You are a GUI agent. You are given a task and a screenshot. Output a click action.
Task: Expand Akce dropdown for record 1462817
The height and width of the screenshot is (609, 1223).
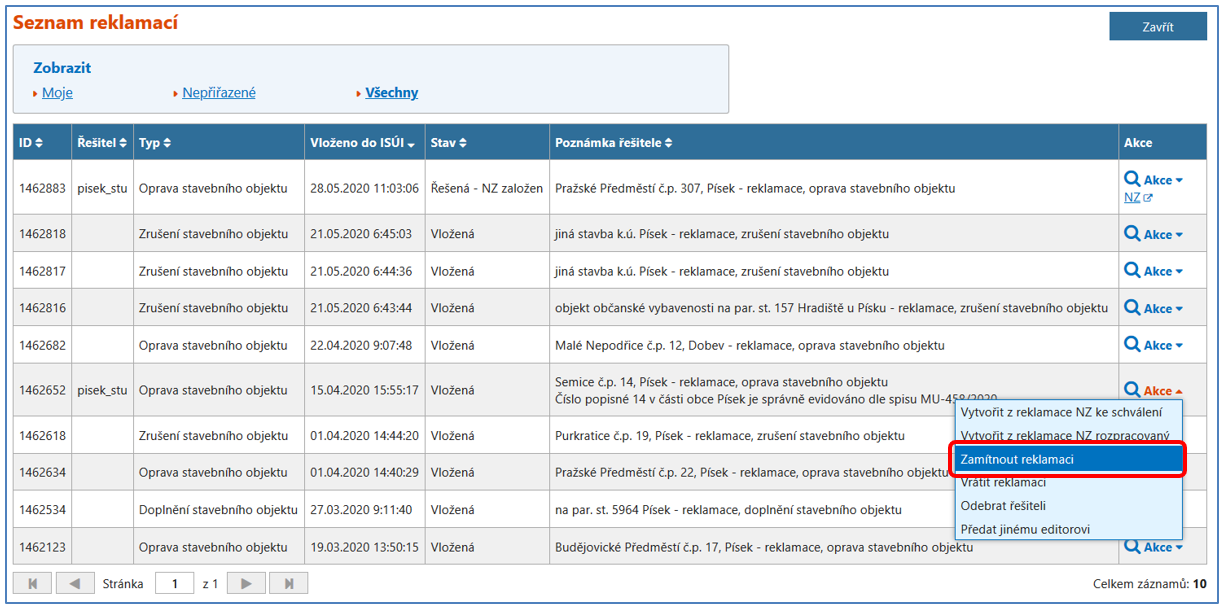pyautogui.click(x=1163, y=272)
